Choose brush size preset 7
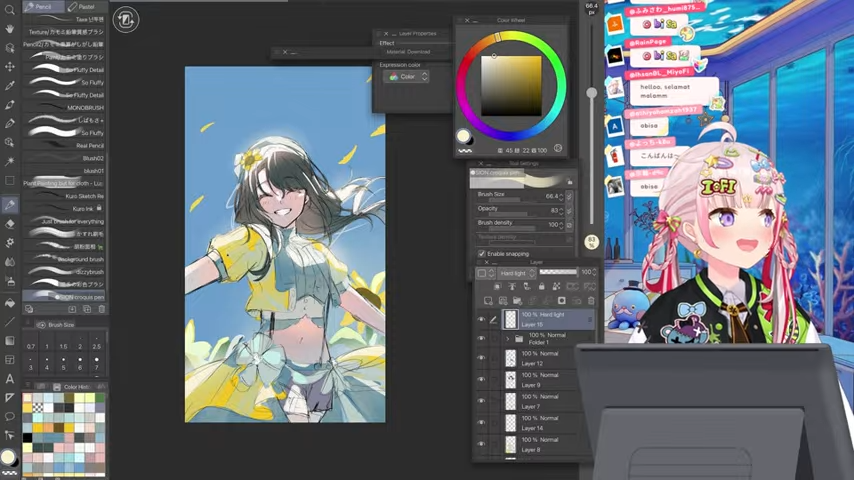The image size is (854, 480). [96, 363]
